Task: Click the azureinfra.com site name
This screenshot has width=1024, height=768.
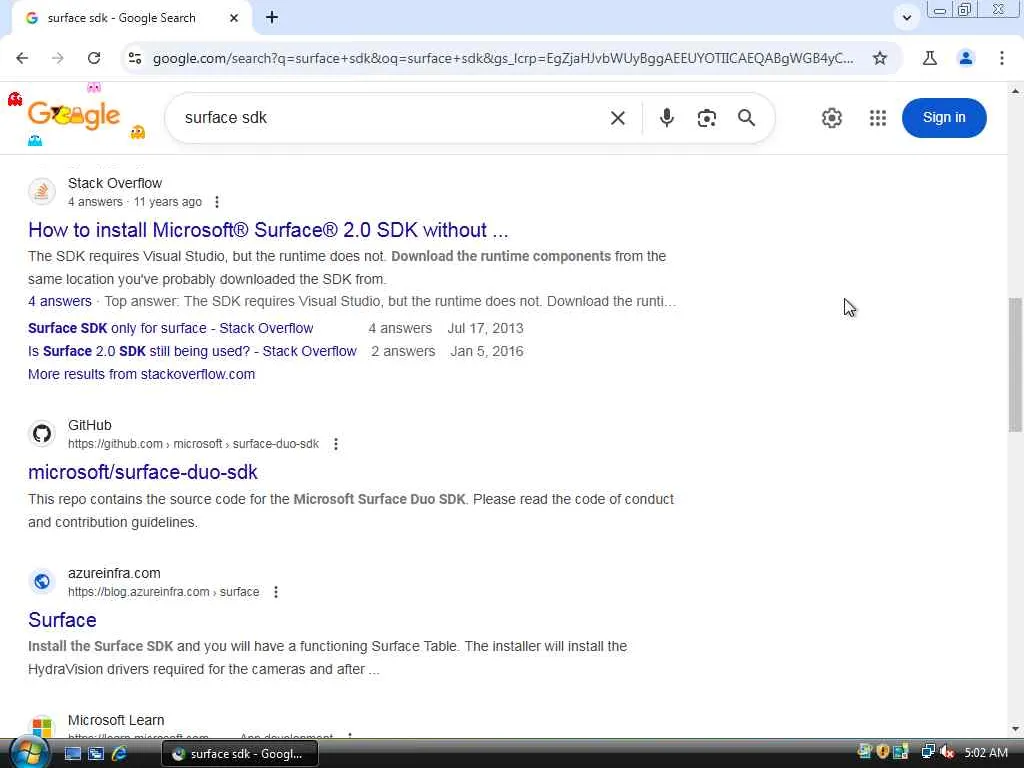Action: pos(114,573)
